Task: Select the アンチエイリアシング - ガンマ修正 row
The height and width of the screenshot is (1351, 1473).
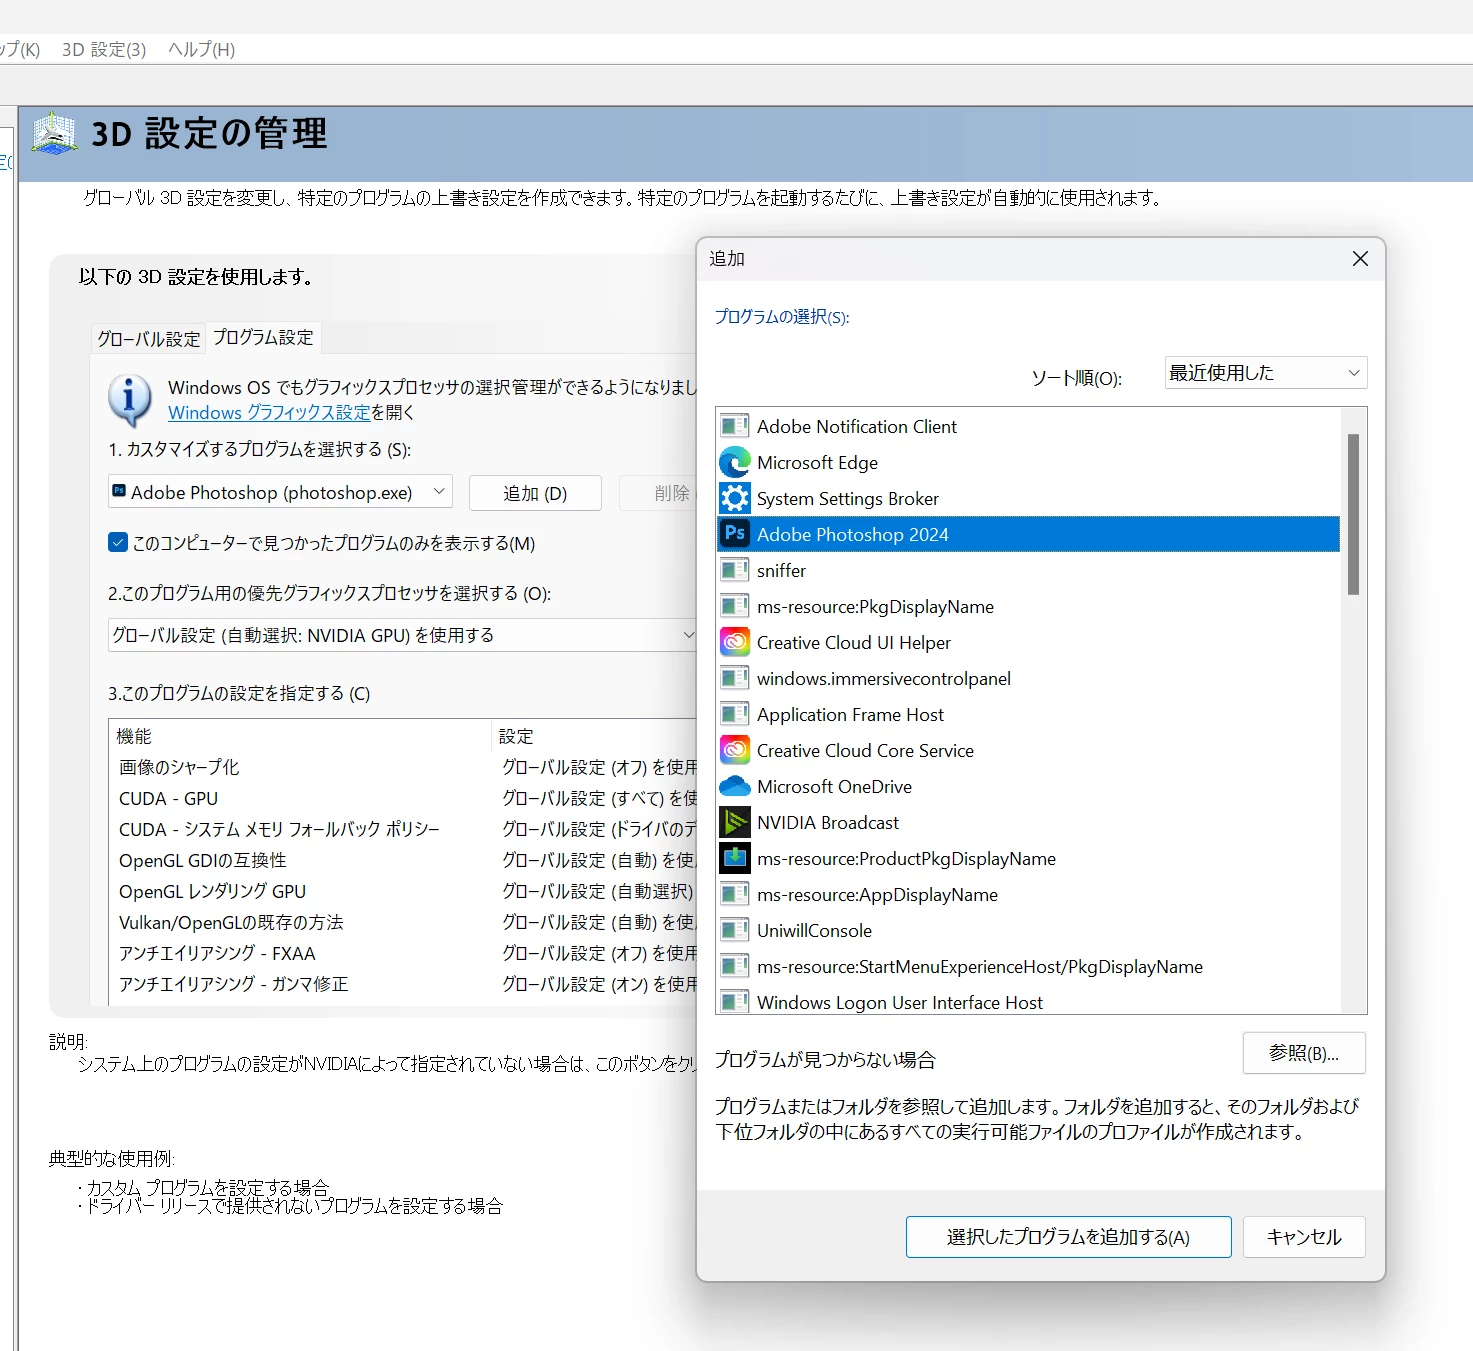Action: coord(403,984)
